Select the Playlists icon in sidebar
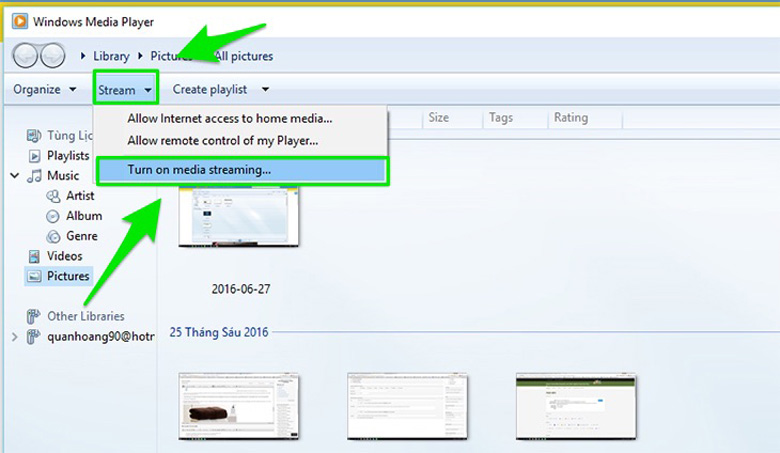Screen dimensions: 780x453 (34, 156)
